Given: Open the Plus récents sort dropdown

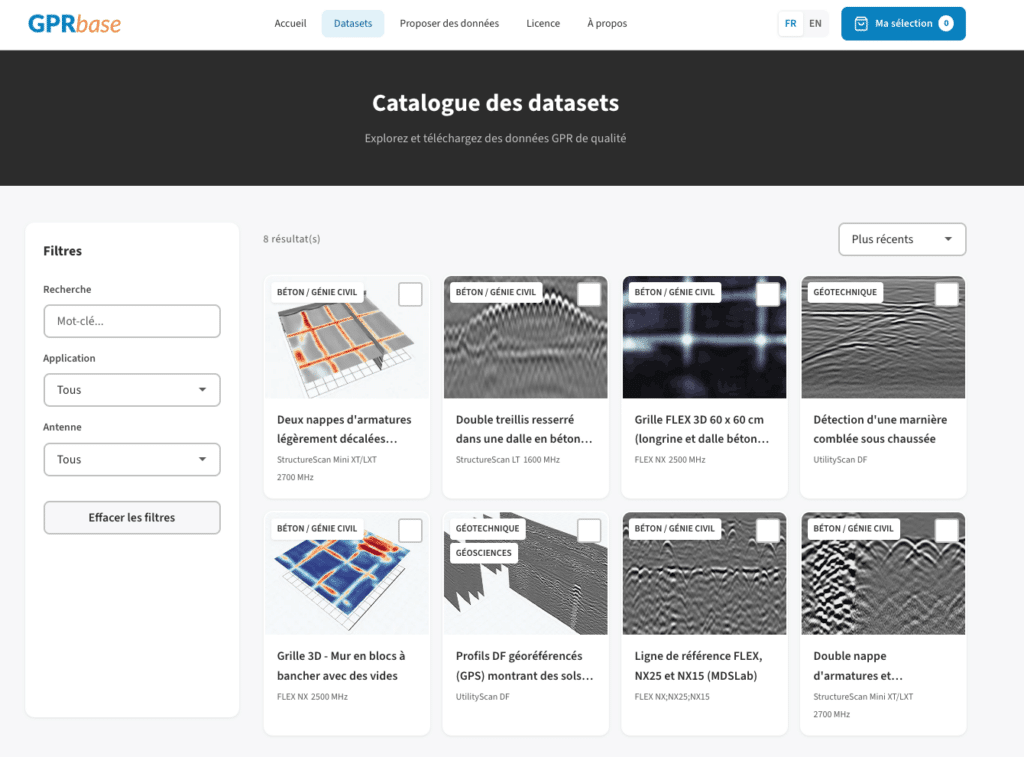Looking at the screenshot, I should pyautogui.click(x=901, y=240).
